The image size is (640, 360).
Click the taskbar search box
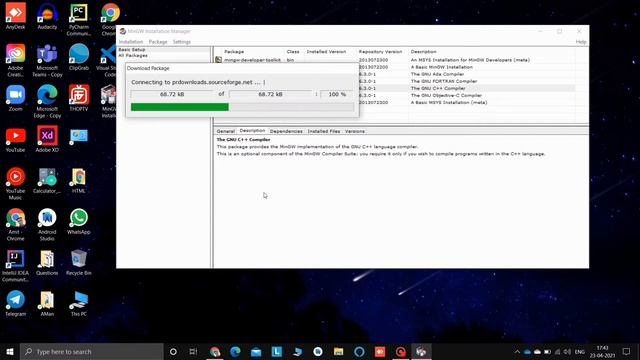point(91,351)
